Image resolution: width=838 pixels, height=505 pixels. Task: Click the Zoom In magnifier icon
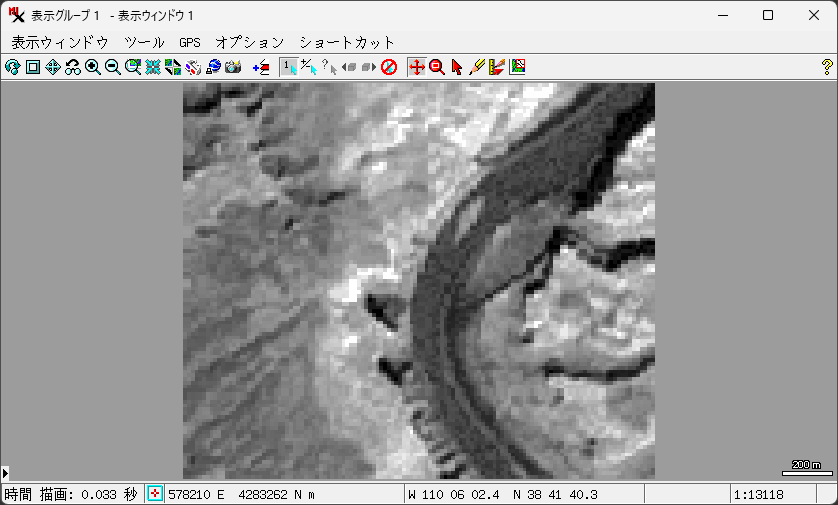(x=92, y=67)
